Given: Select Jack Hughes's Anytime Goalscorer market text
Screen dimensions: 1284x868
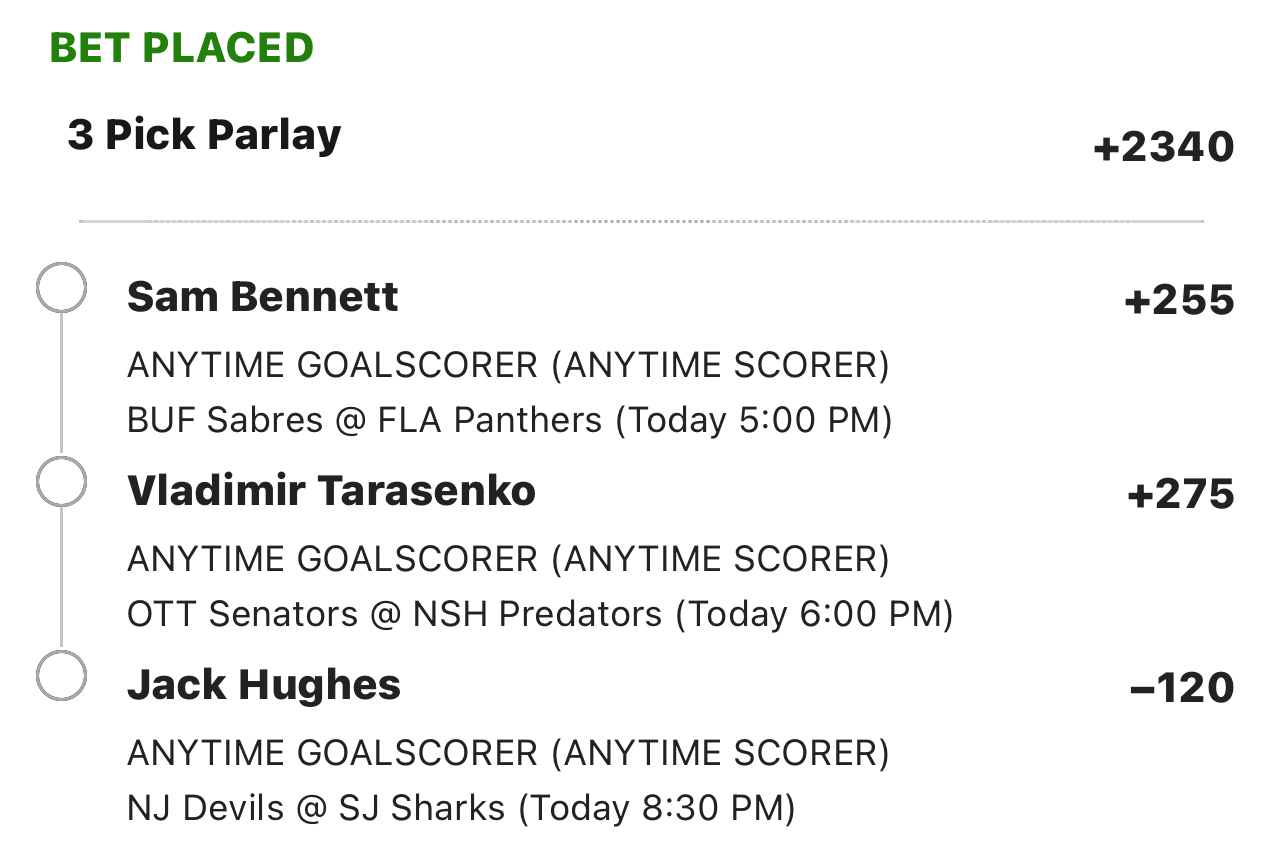Looking at the screenshot, I should 508,754.
